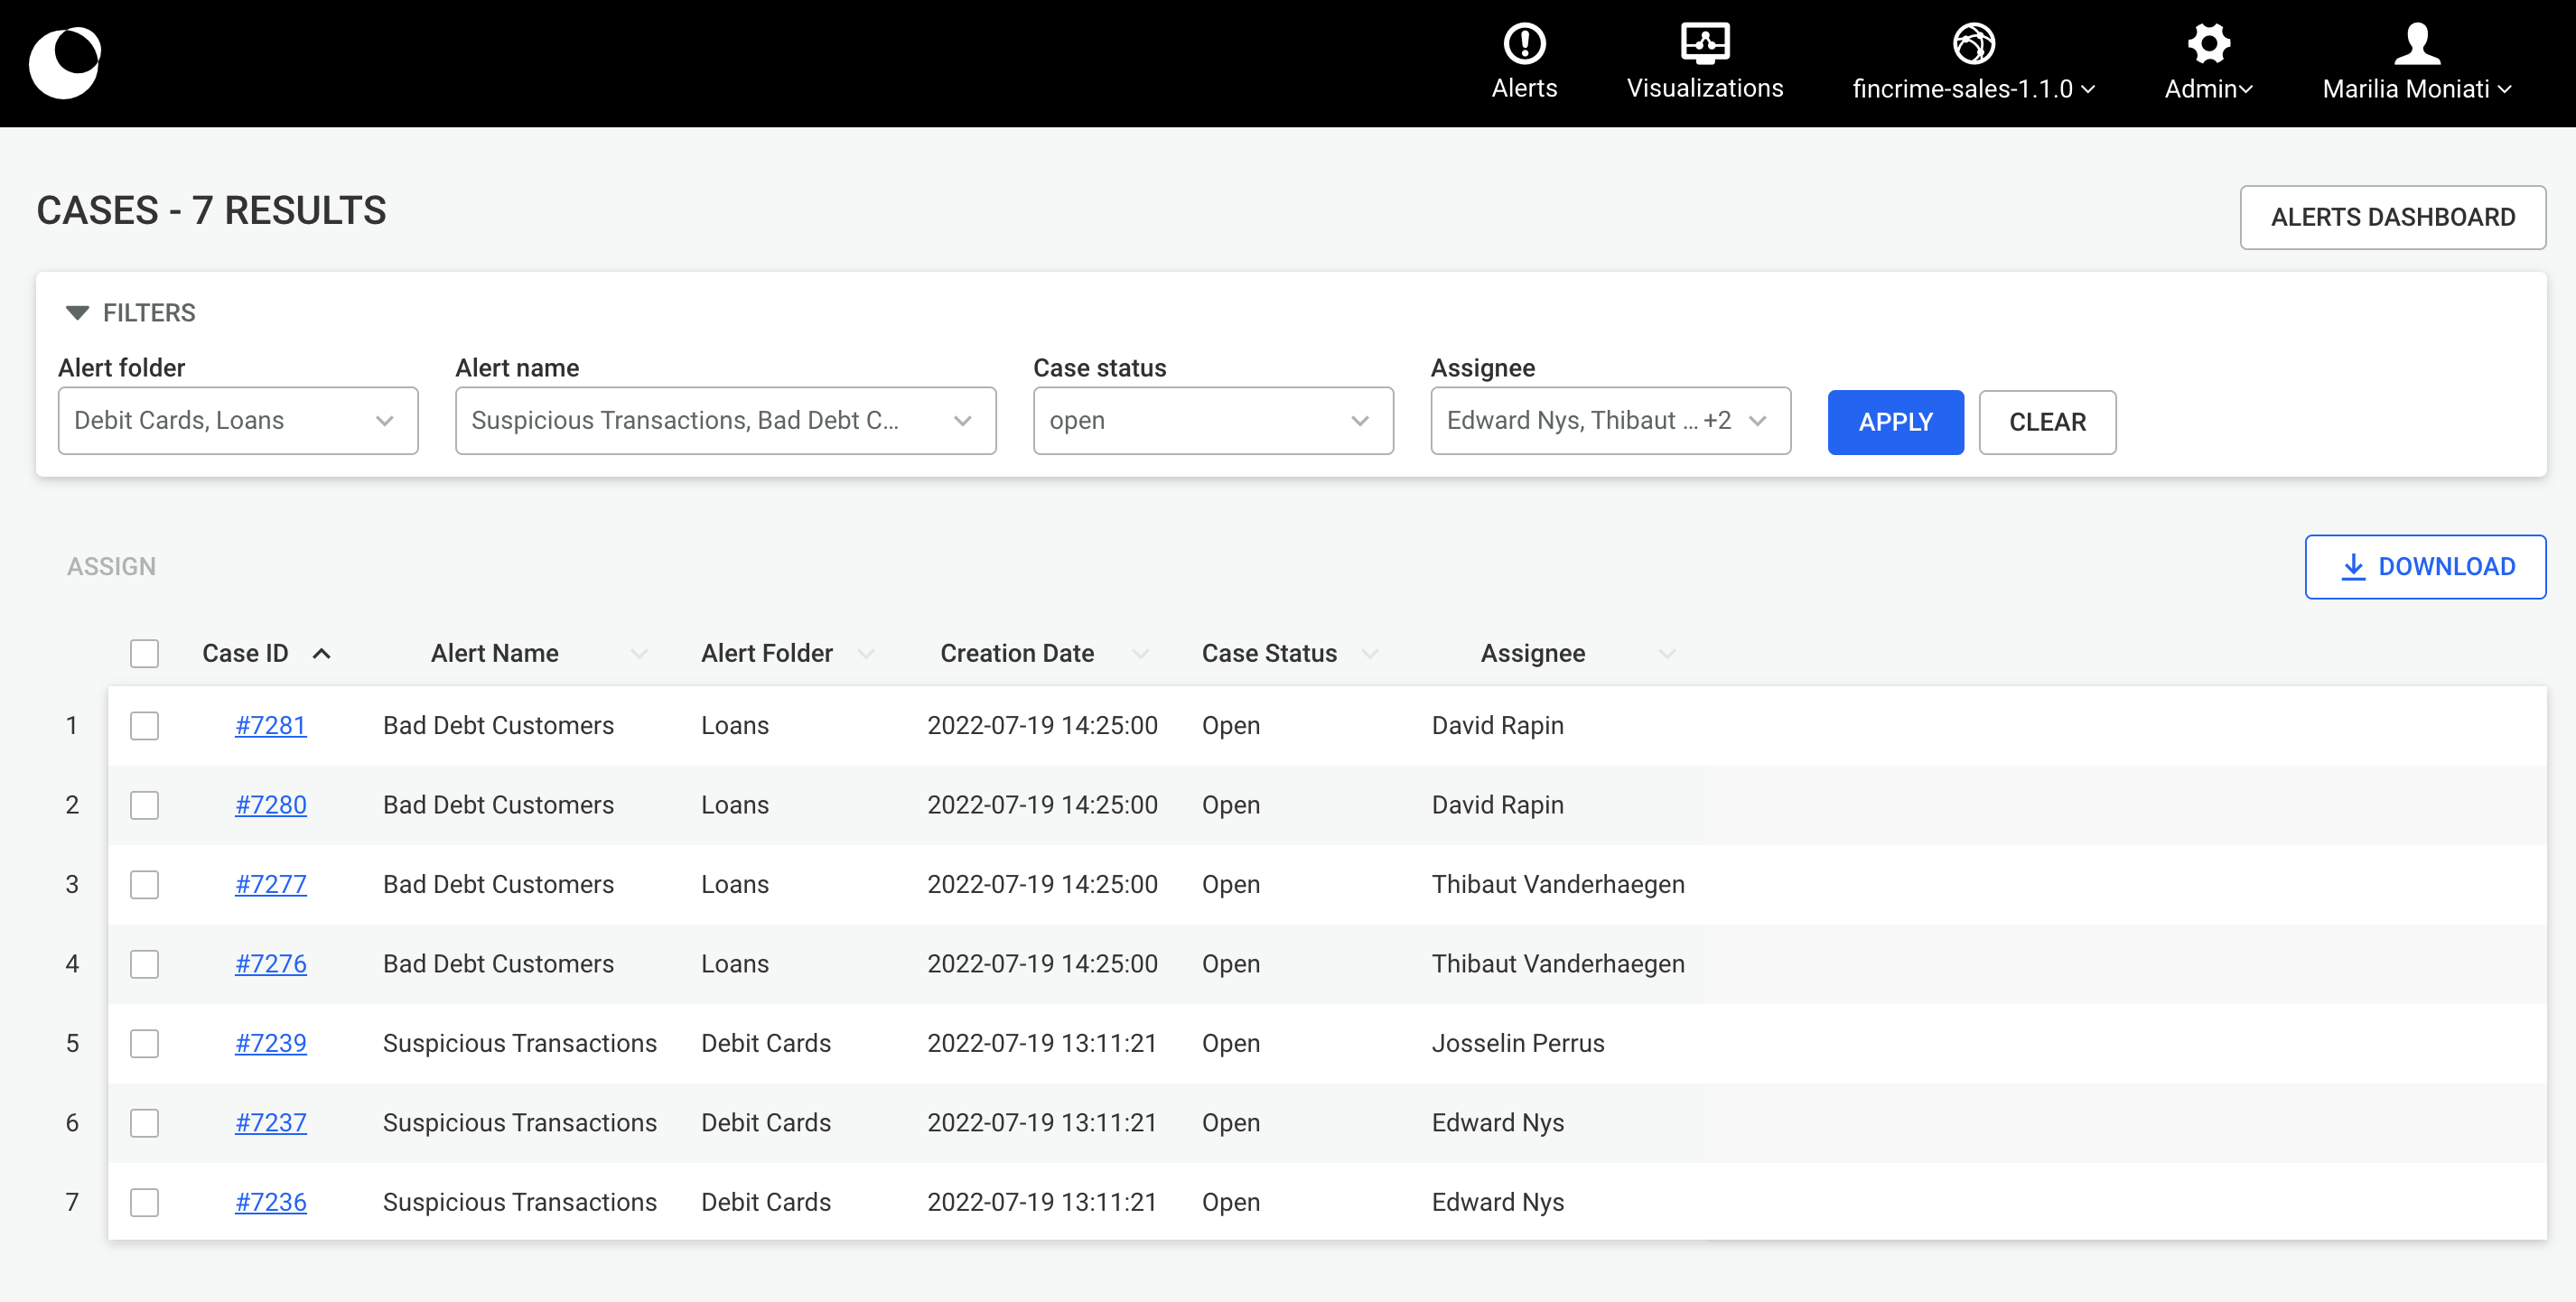Open the Alert folder dropdown

(238, 421)
